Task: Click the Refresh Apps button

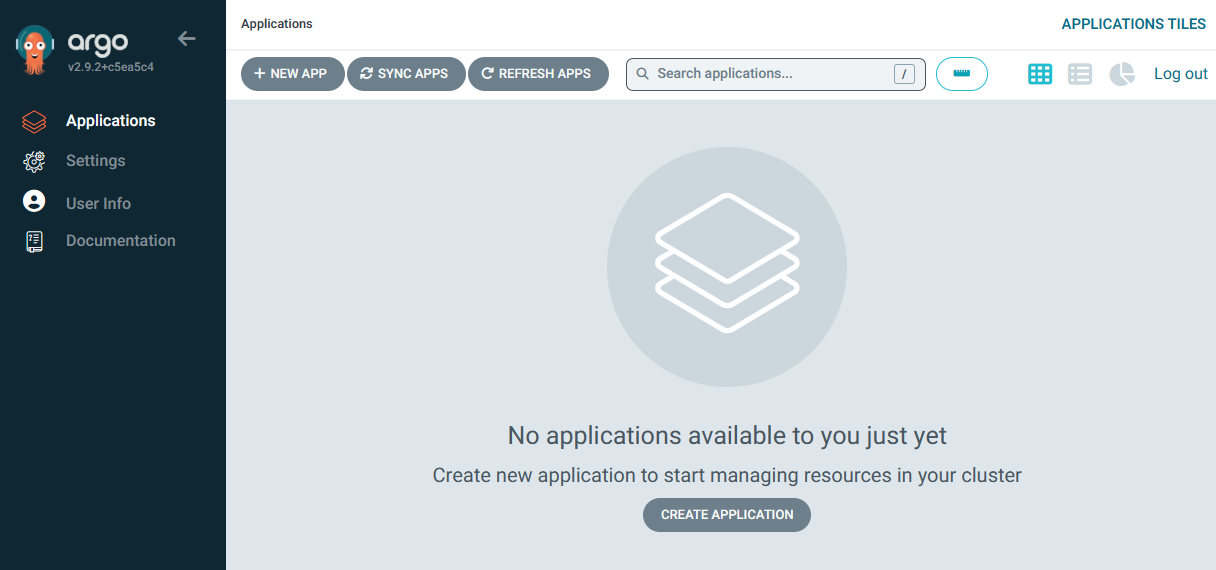Action: (538, 74)
